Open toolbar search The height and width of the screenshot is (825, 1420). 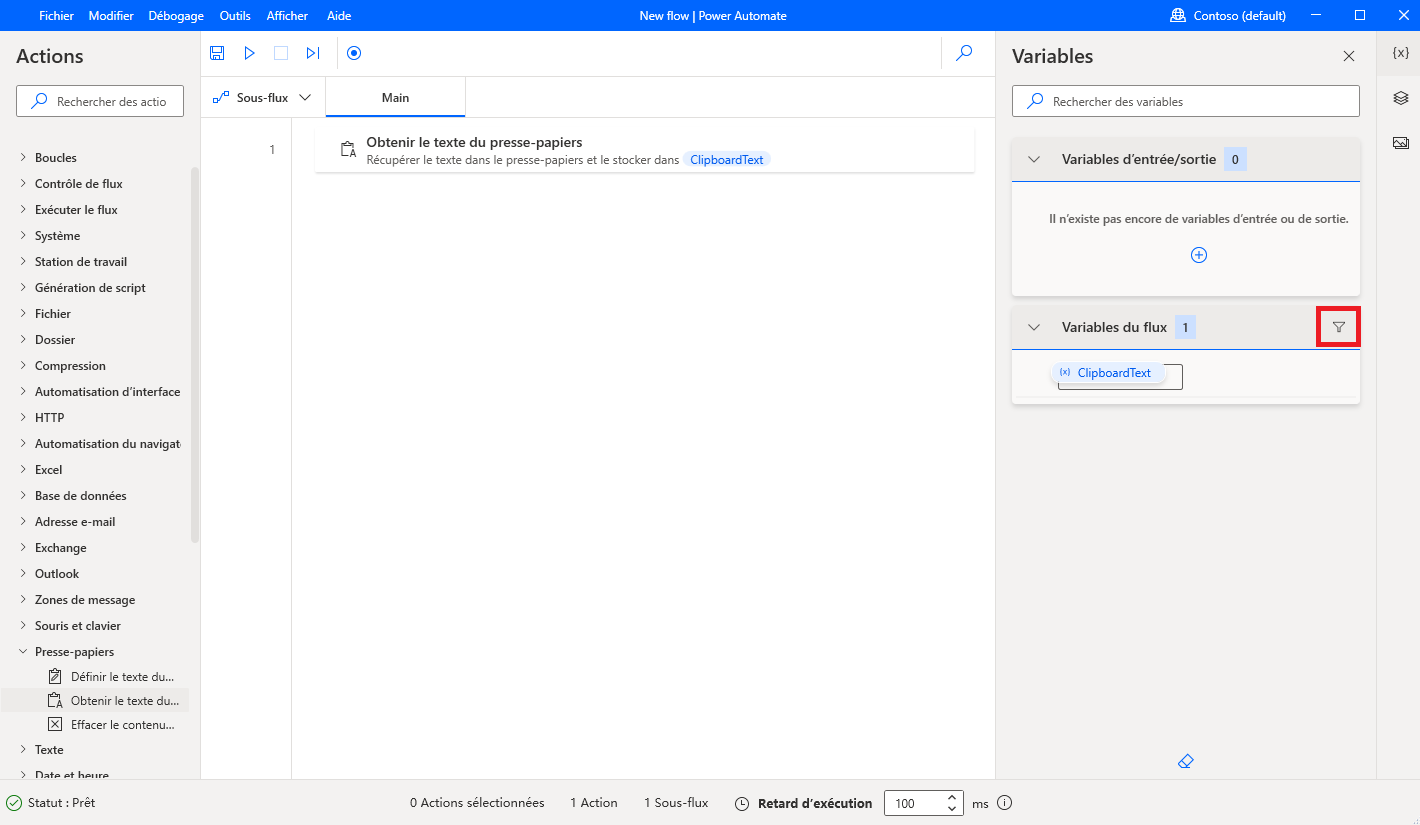click(x=963, y=52)
